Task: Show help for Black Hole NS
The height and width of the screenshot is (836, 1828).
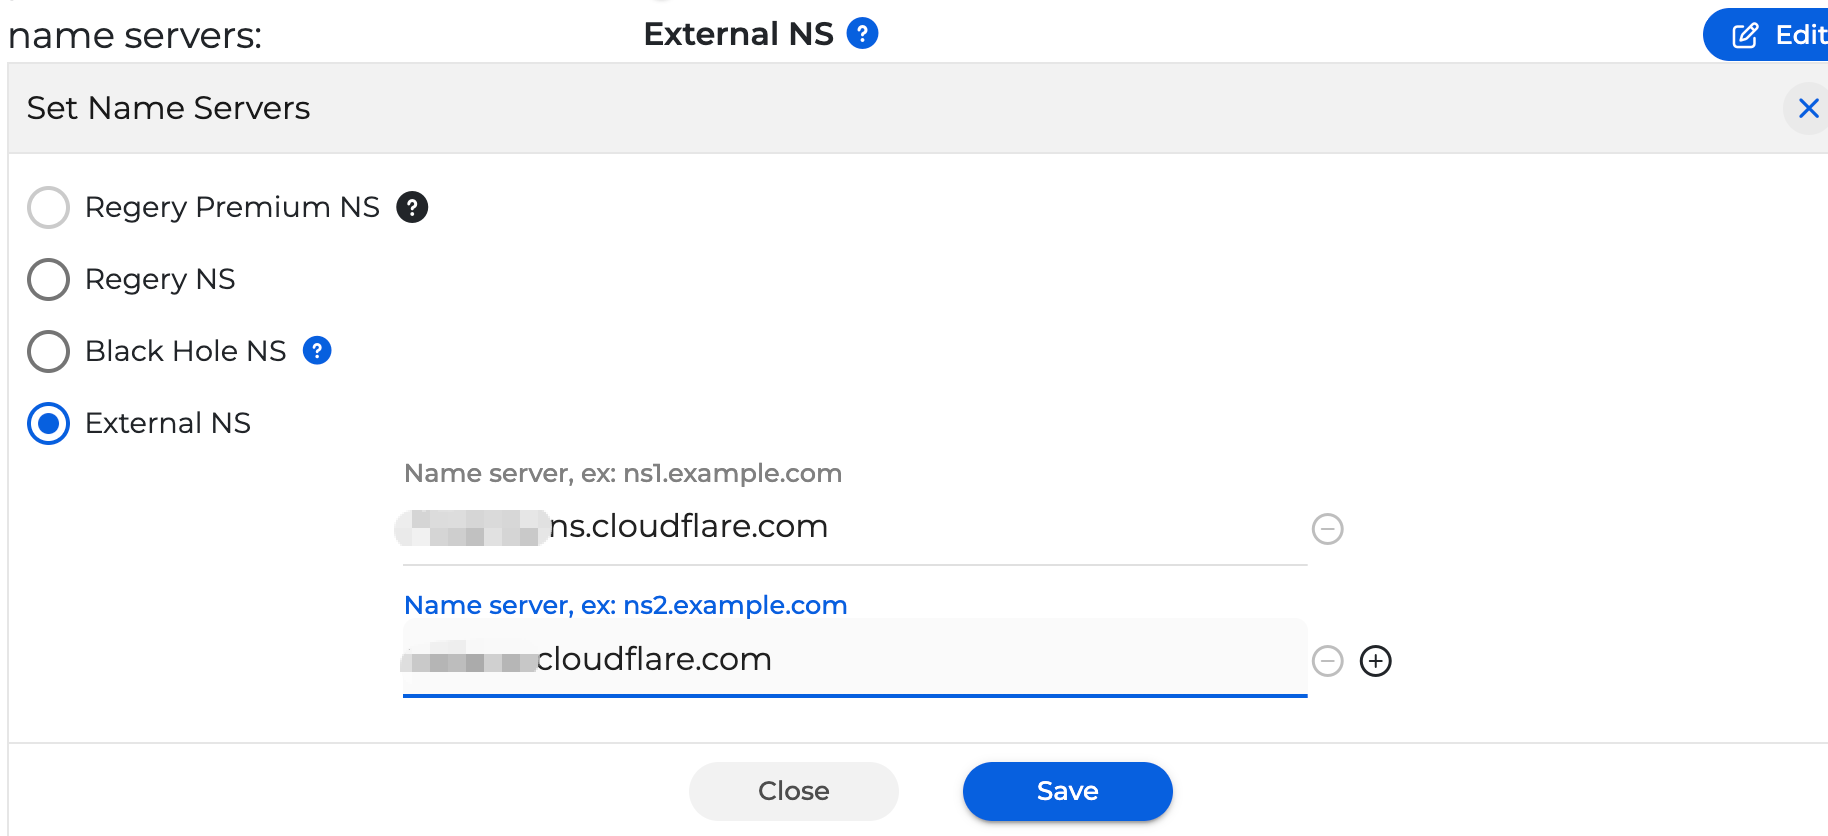Action: [317, 351]
